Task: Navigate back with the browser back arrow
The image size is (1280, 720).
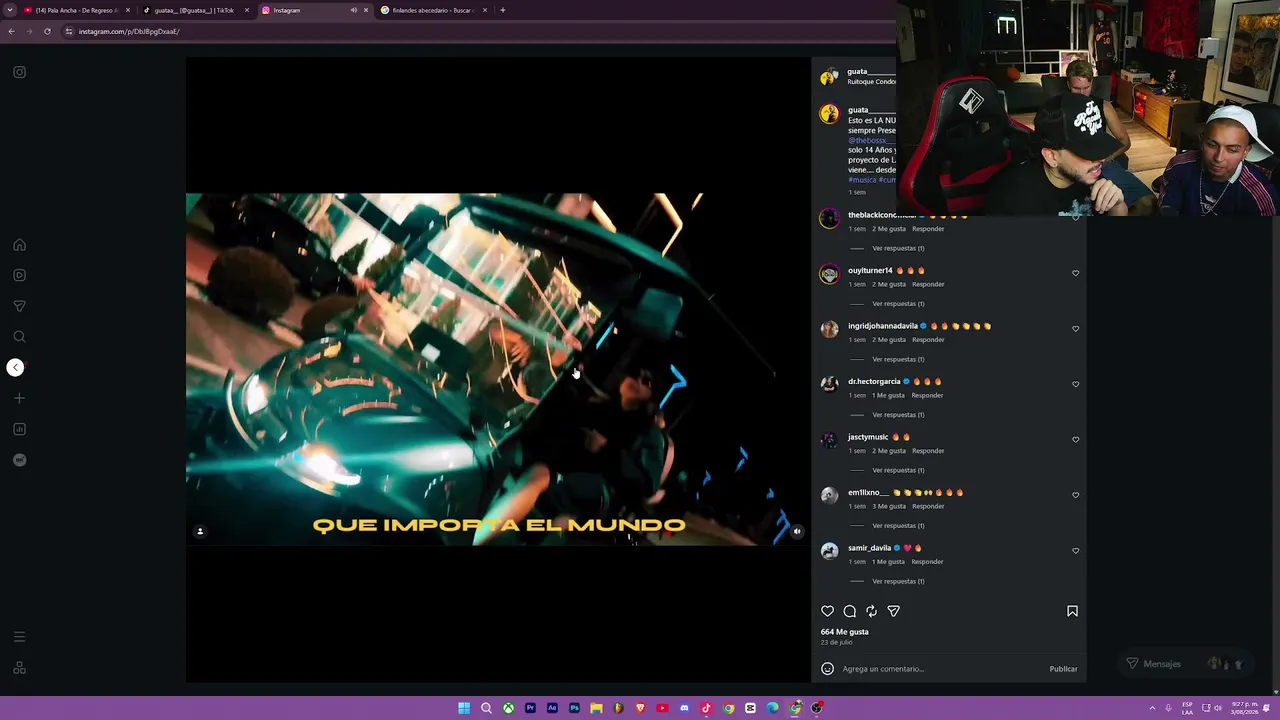Action: (x=11, y=31)
